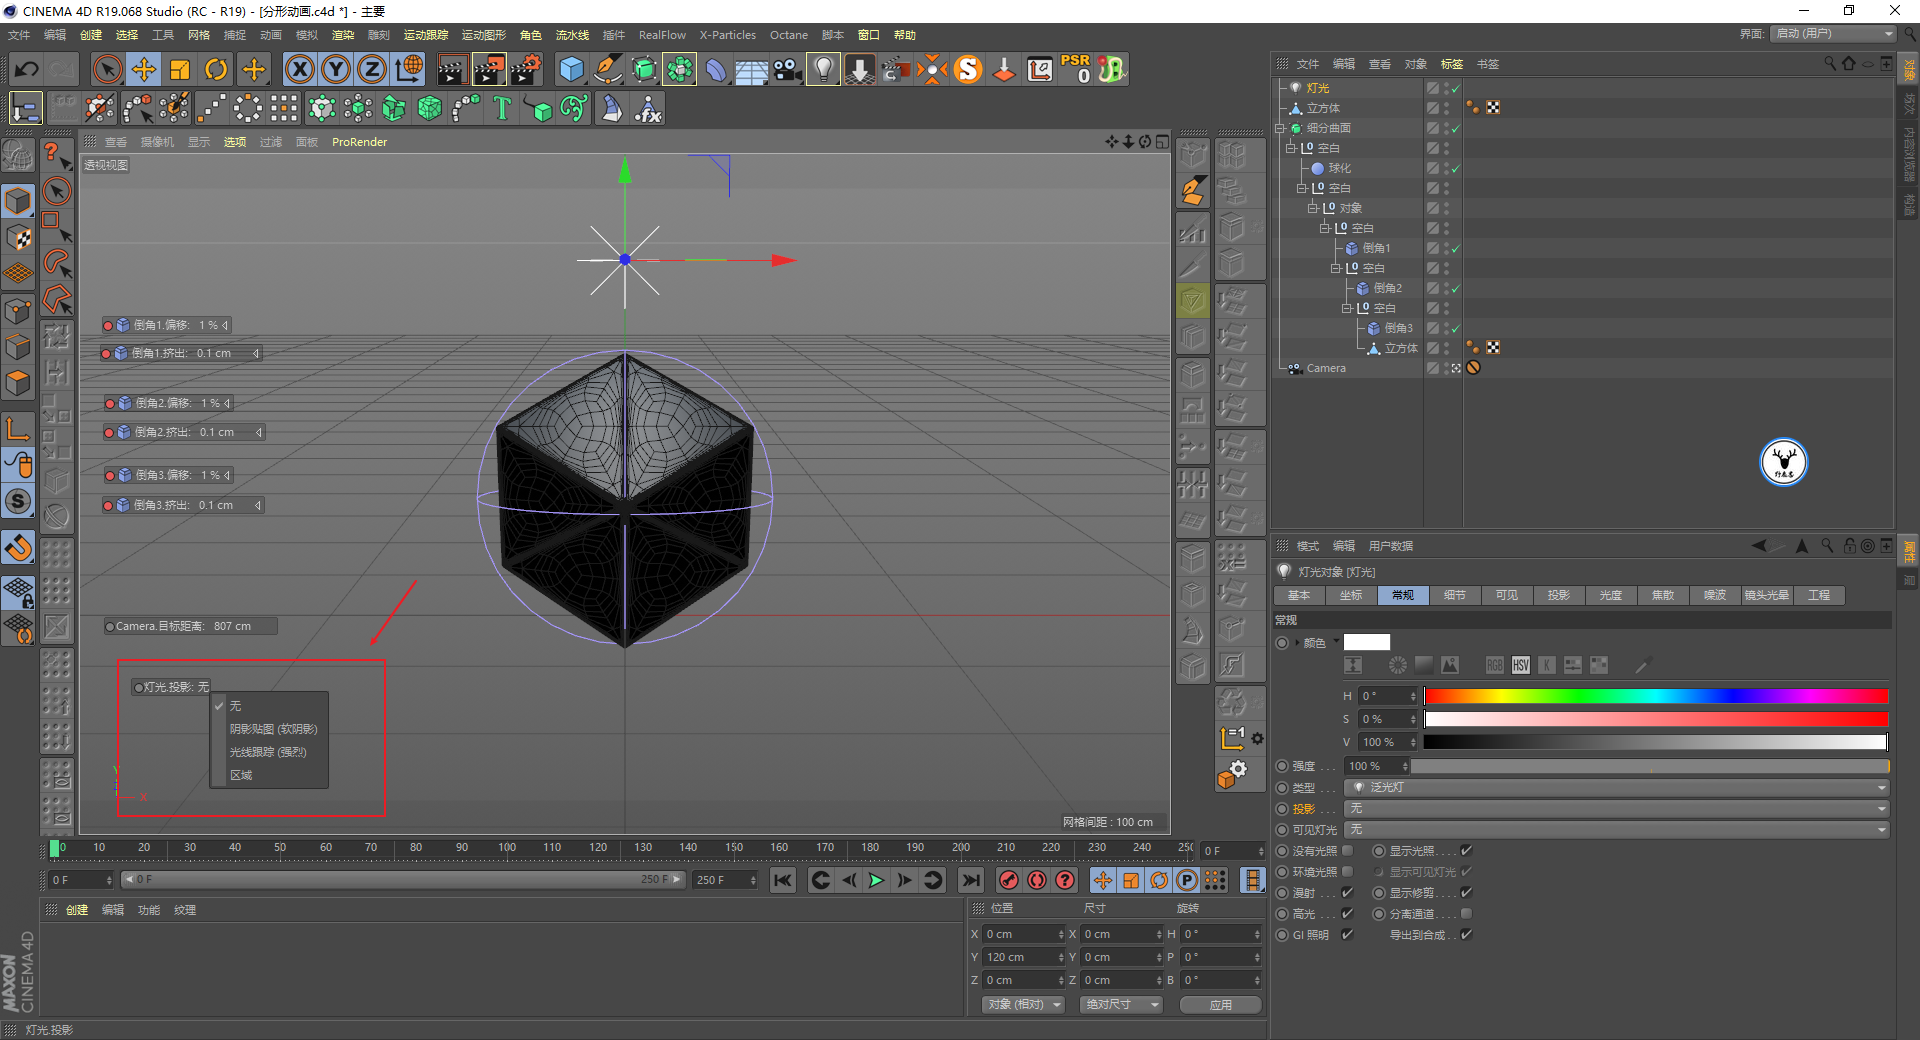Image resolution: width=1920 pixels, height=1040 pixels.
Task: Click the 应用 apply button
Action: point(1220,1005)
